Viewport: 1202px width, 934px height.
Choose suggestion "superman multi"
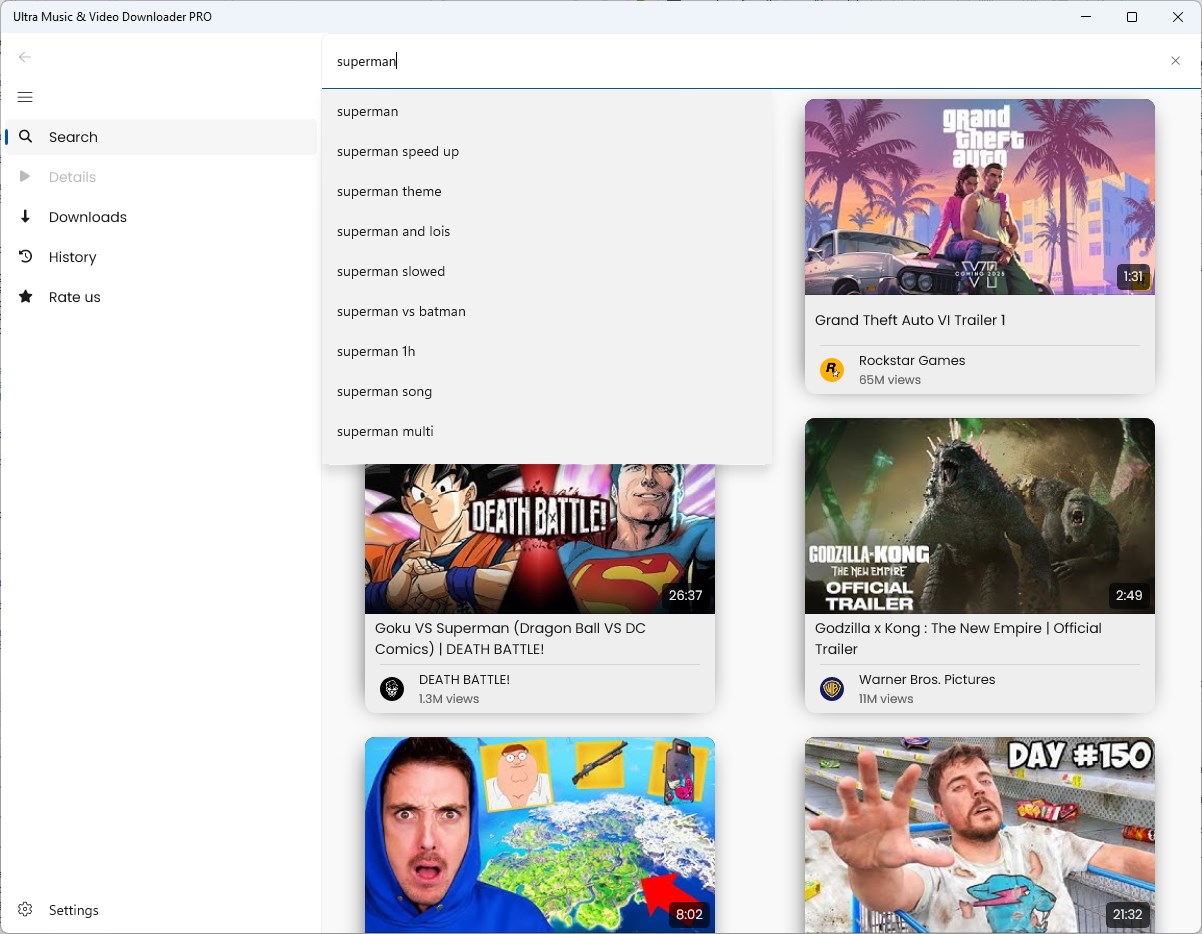click(x=547, y=431)
